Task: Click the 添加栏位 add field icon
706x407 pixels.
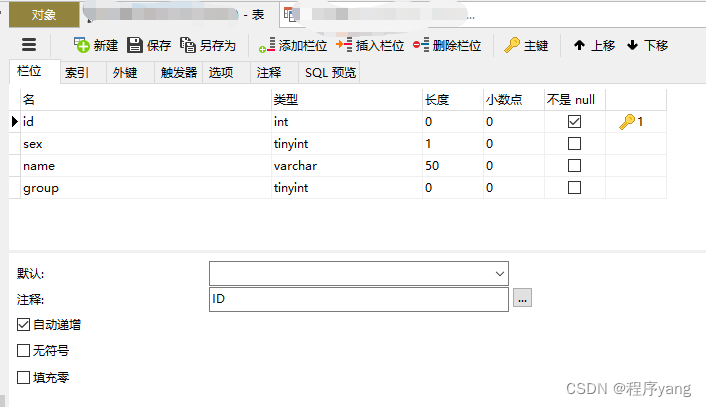Action: point(267,45)
